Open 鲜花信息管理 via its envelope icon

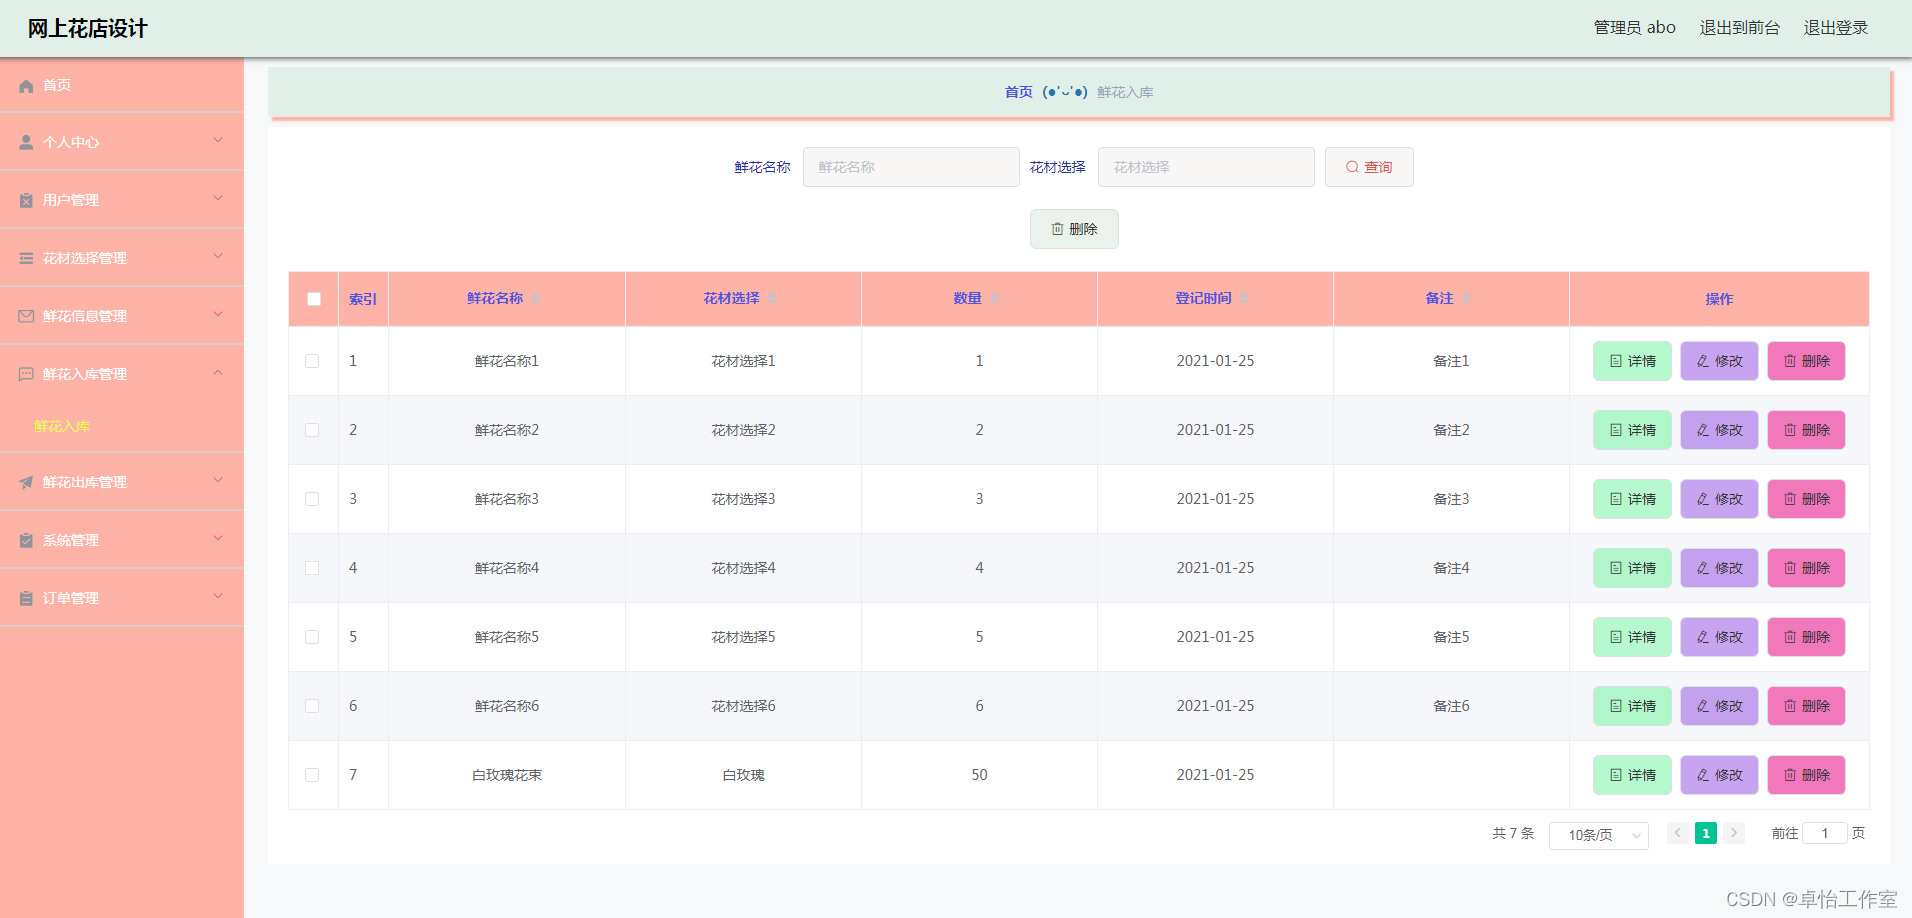pyautogui.click(x=24, y=315)
